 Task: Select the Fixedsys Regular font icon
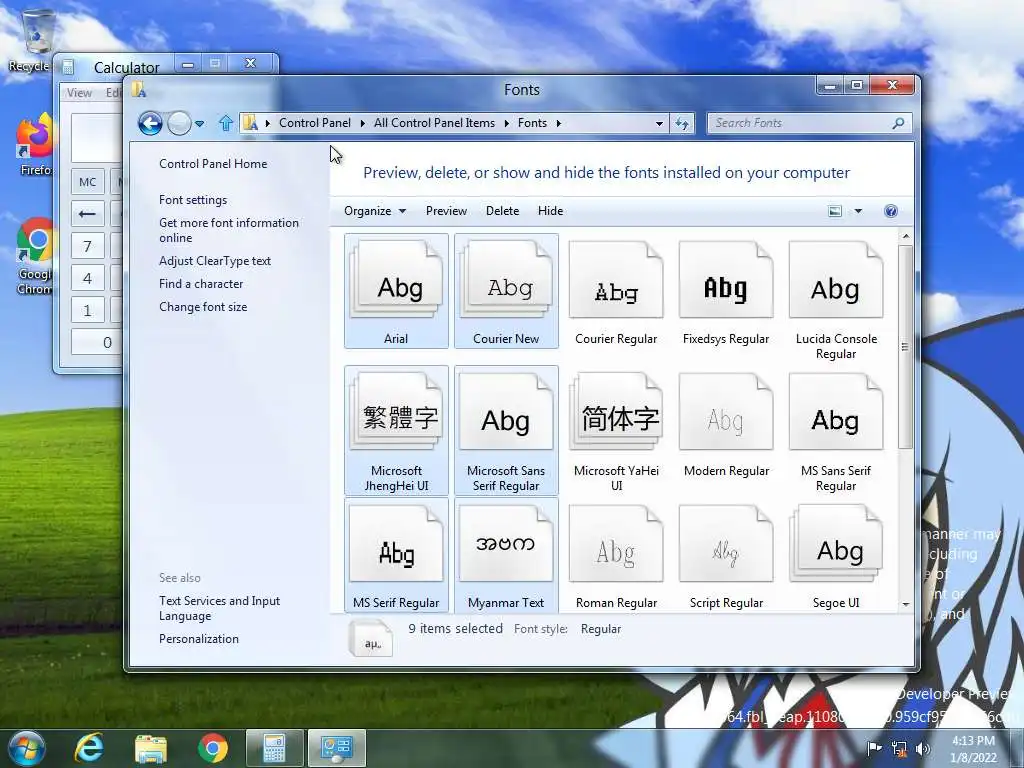click(726, 280)
